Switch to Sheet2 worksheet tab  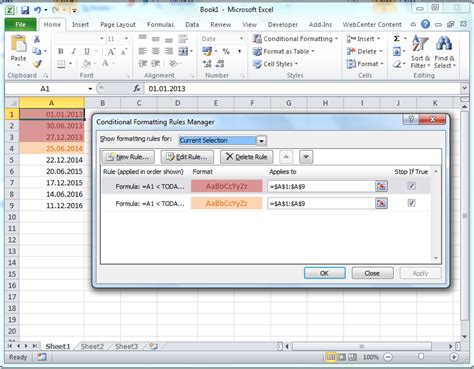coord(92,346)
